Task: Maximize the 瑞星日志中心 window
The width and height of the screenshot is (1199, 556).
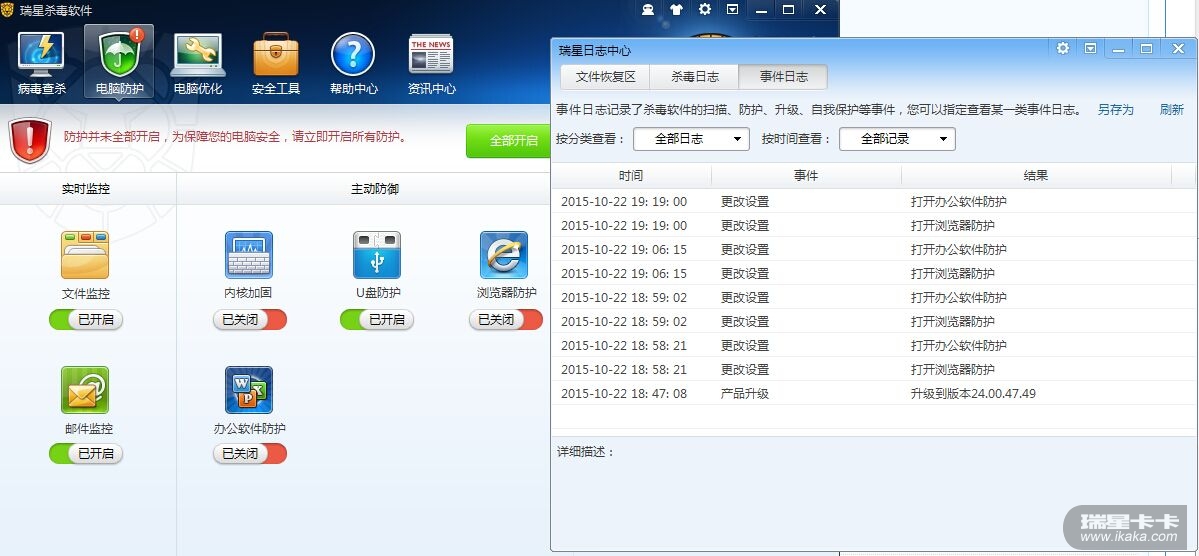Action: pyautogui.click(x=1146, y=48)
